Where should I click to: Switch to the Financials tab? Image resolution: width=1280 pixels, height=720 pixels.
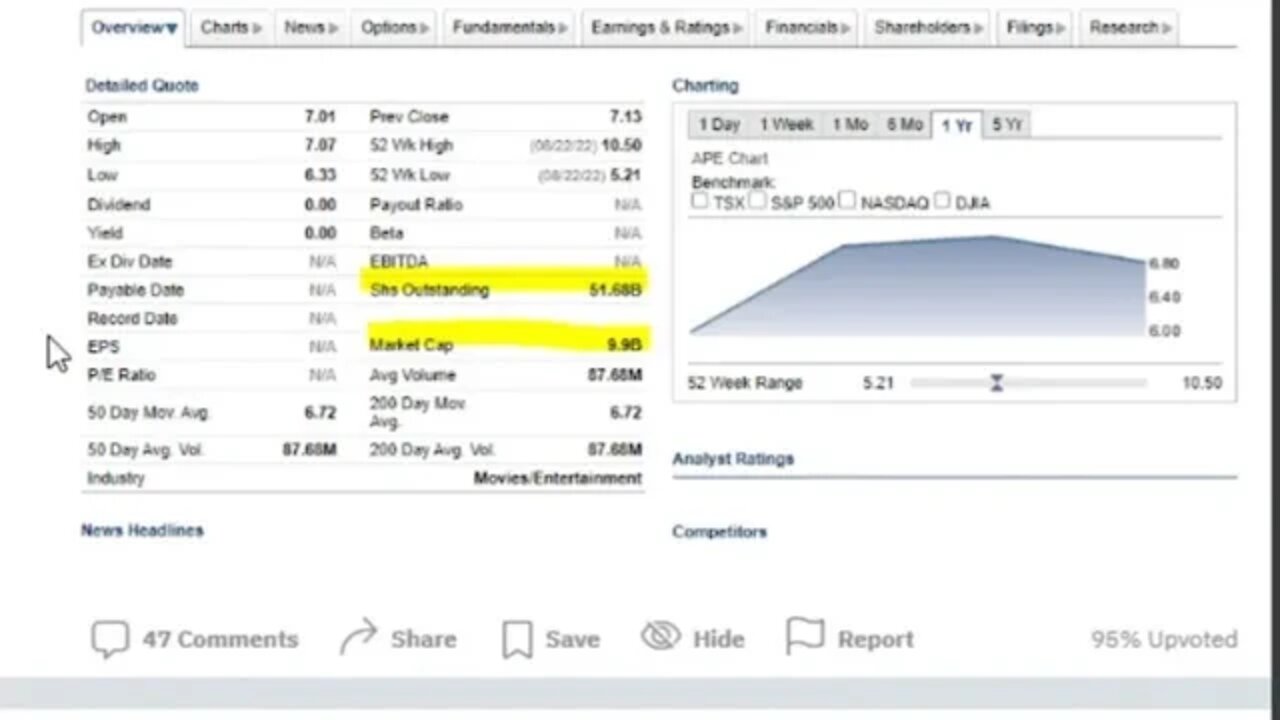(x=807, y=28)
